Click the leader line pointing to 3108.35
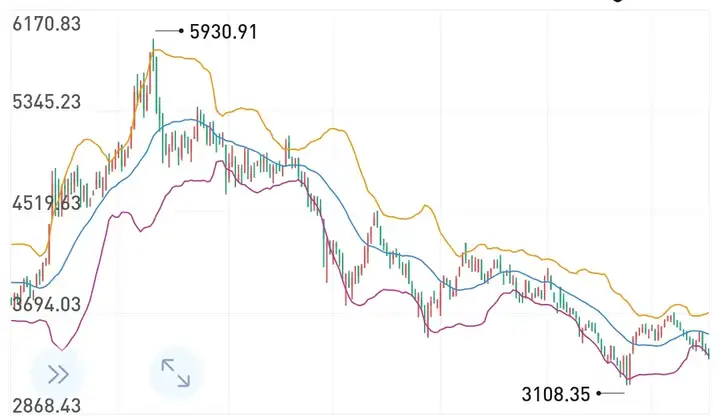 613,394
